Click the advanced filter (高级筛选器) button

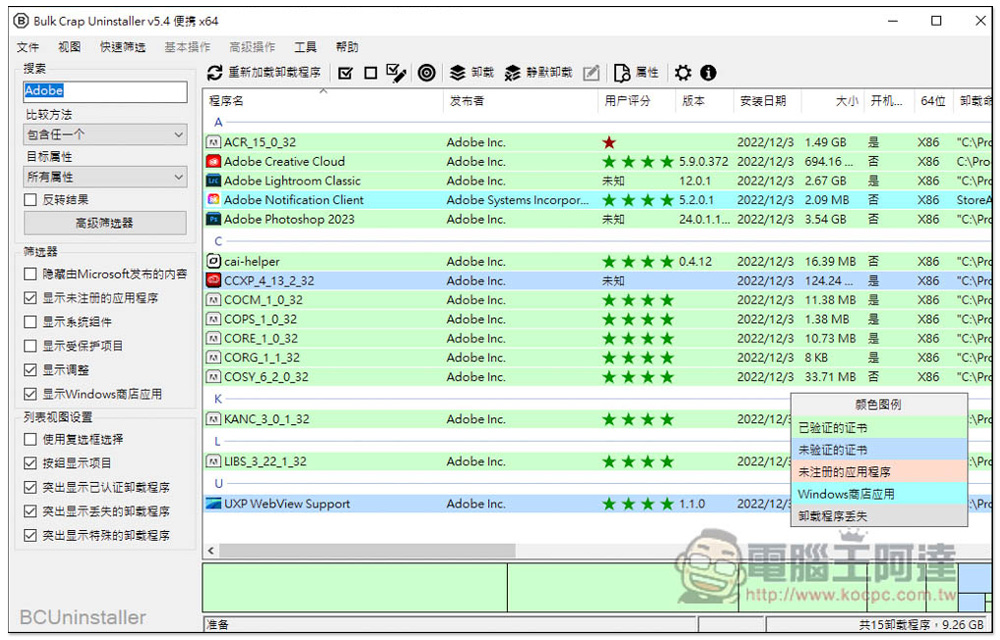105,223
